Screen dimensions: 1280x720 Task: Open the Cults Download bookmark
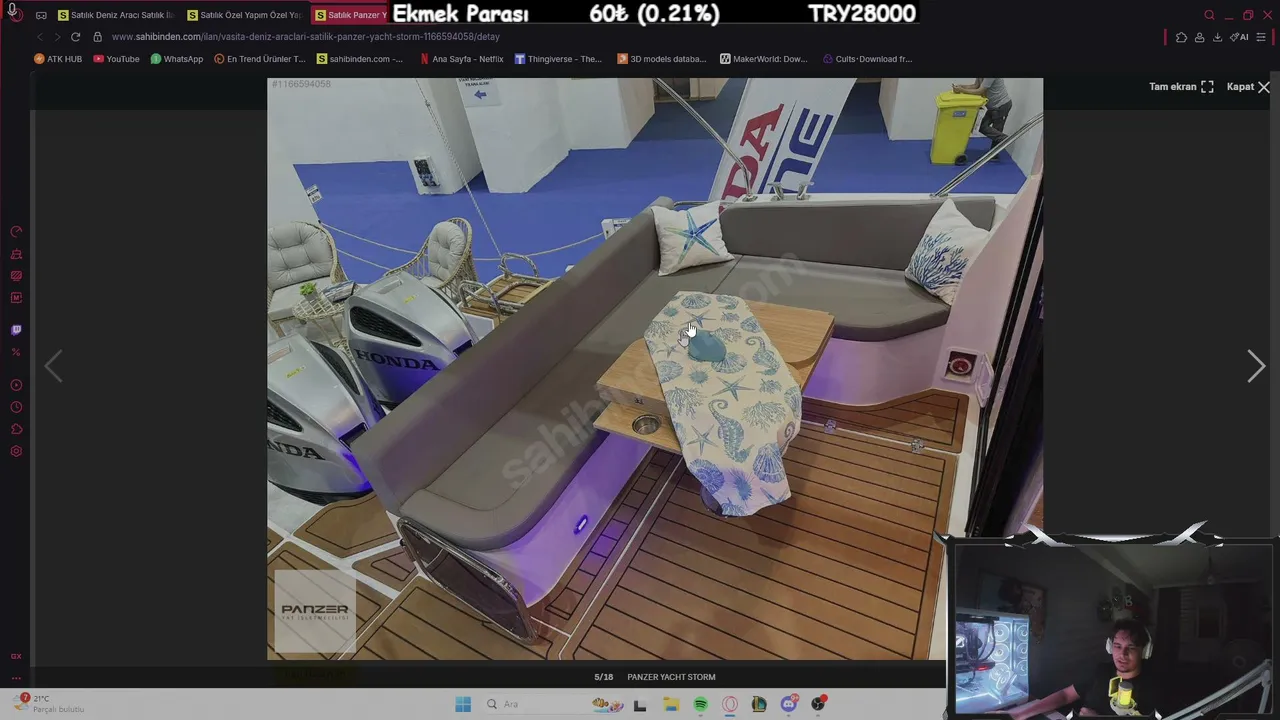[867, 59]
